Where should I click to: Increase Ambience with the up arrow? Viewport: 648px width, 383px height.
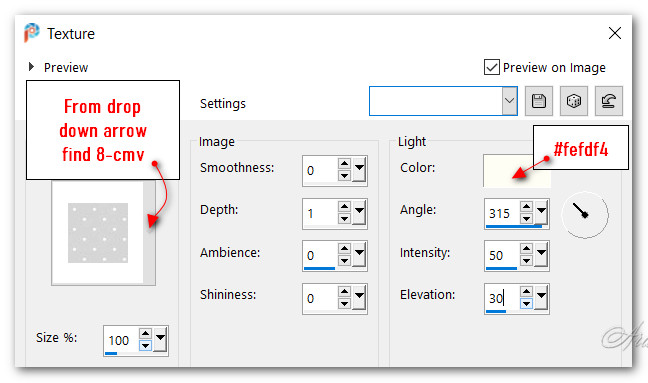pos(344,248)
